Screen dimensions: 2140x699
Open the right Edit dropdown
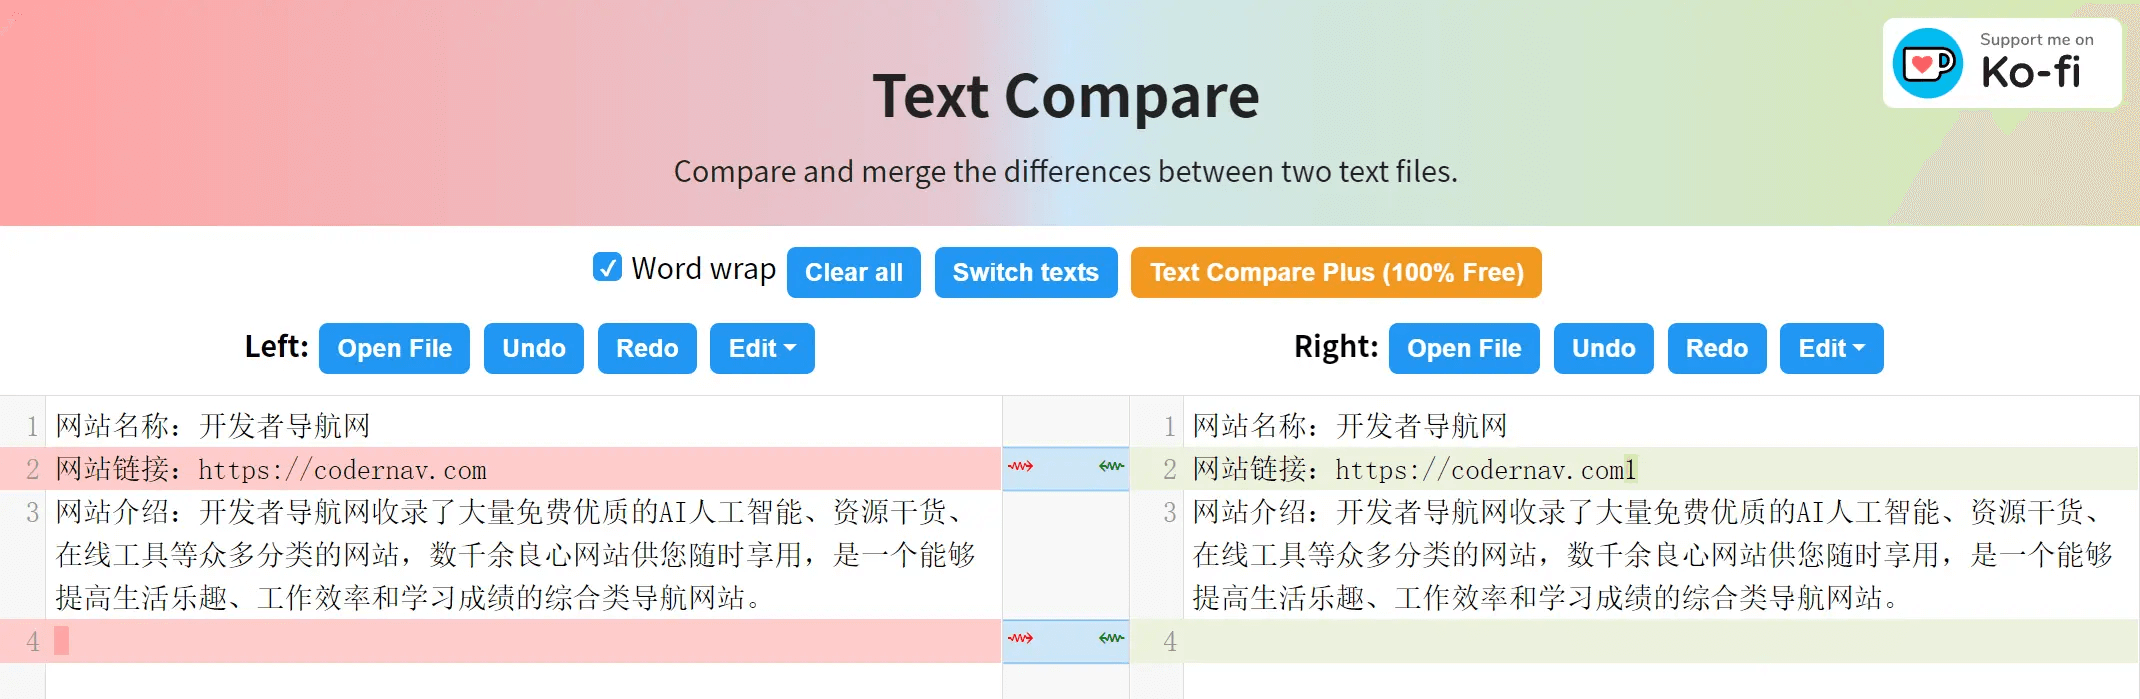pos(1831,348)
